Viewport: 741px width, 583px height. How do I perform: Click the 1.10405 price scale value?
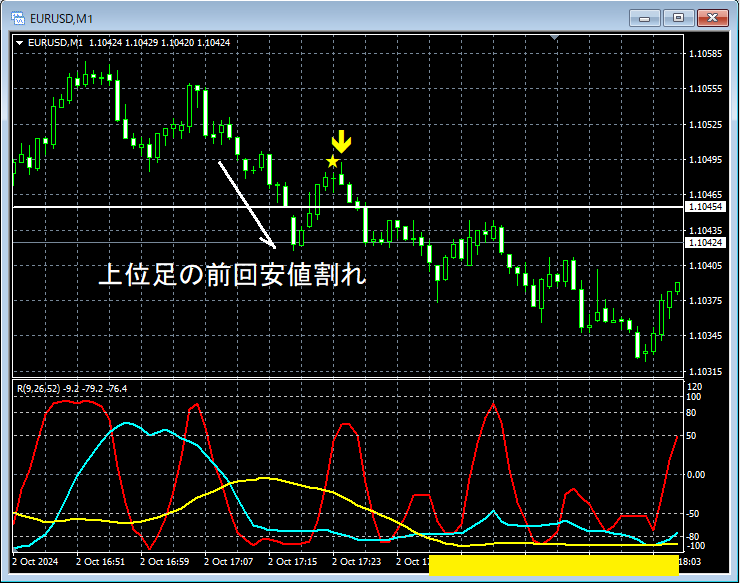click(x=706, y=266)
